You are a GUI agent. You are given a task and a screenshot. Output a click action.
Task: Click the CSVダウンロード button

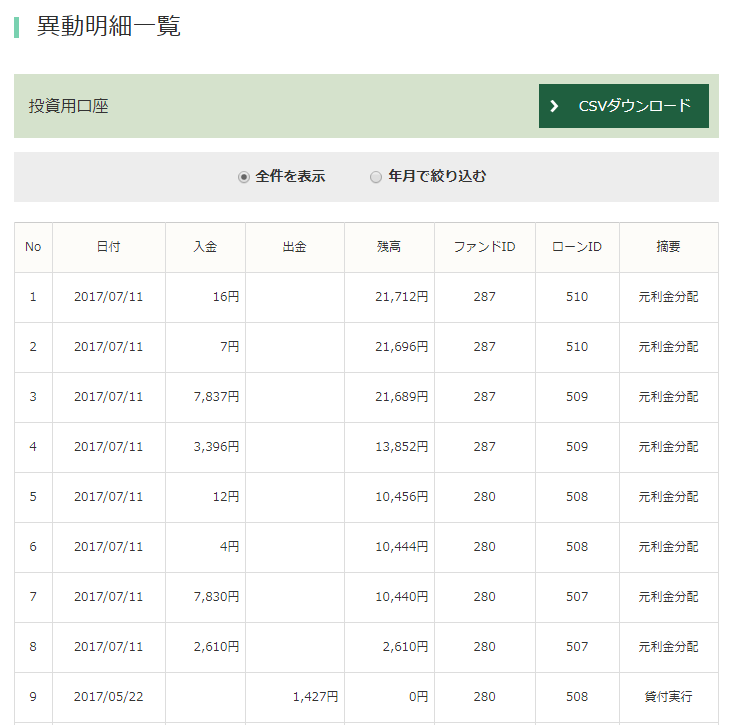click(x=623, y=106)
